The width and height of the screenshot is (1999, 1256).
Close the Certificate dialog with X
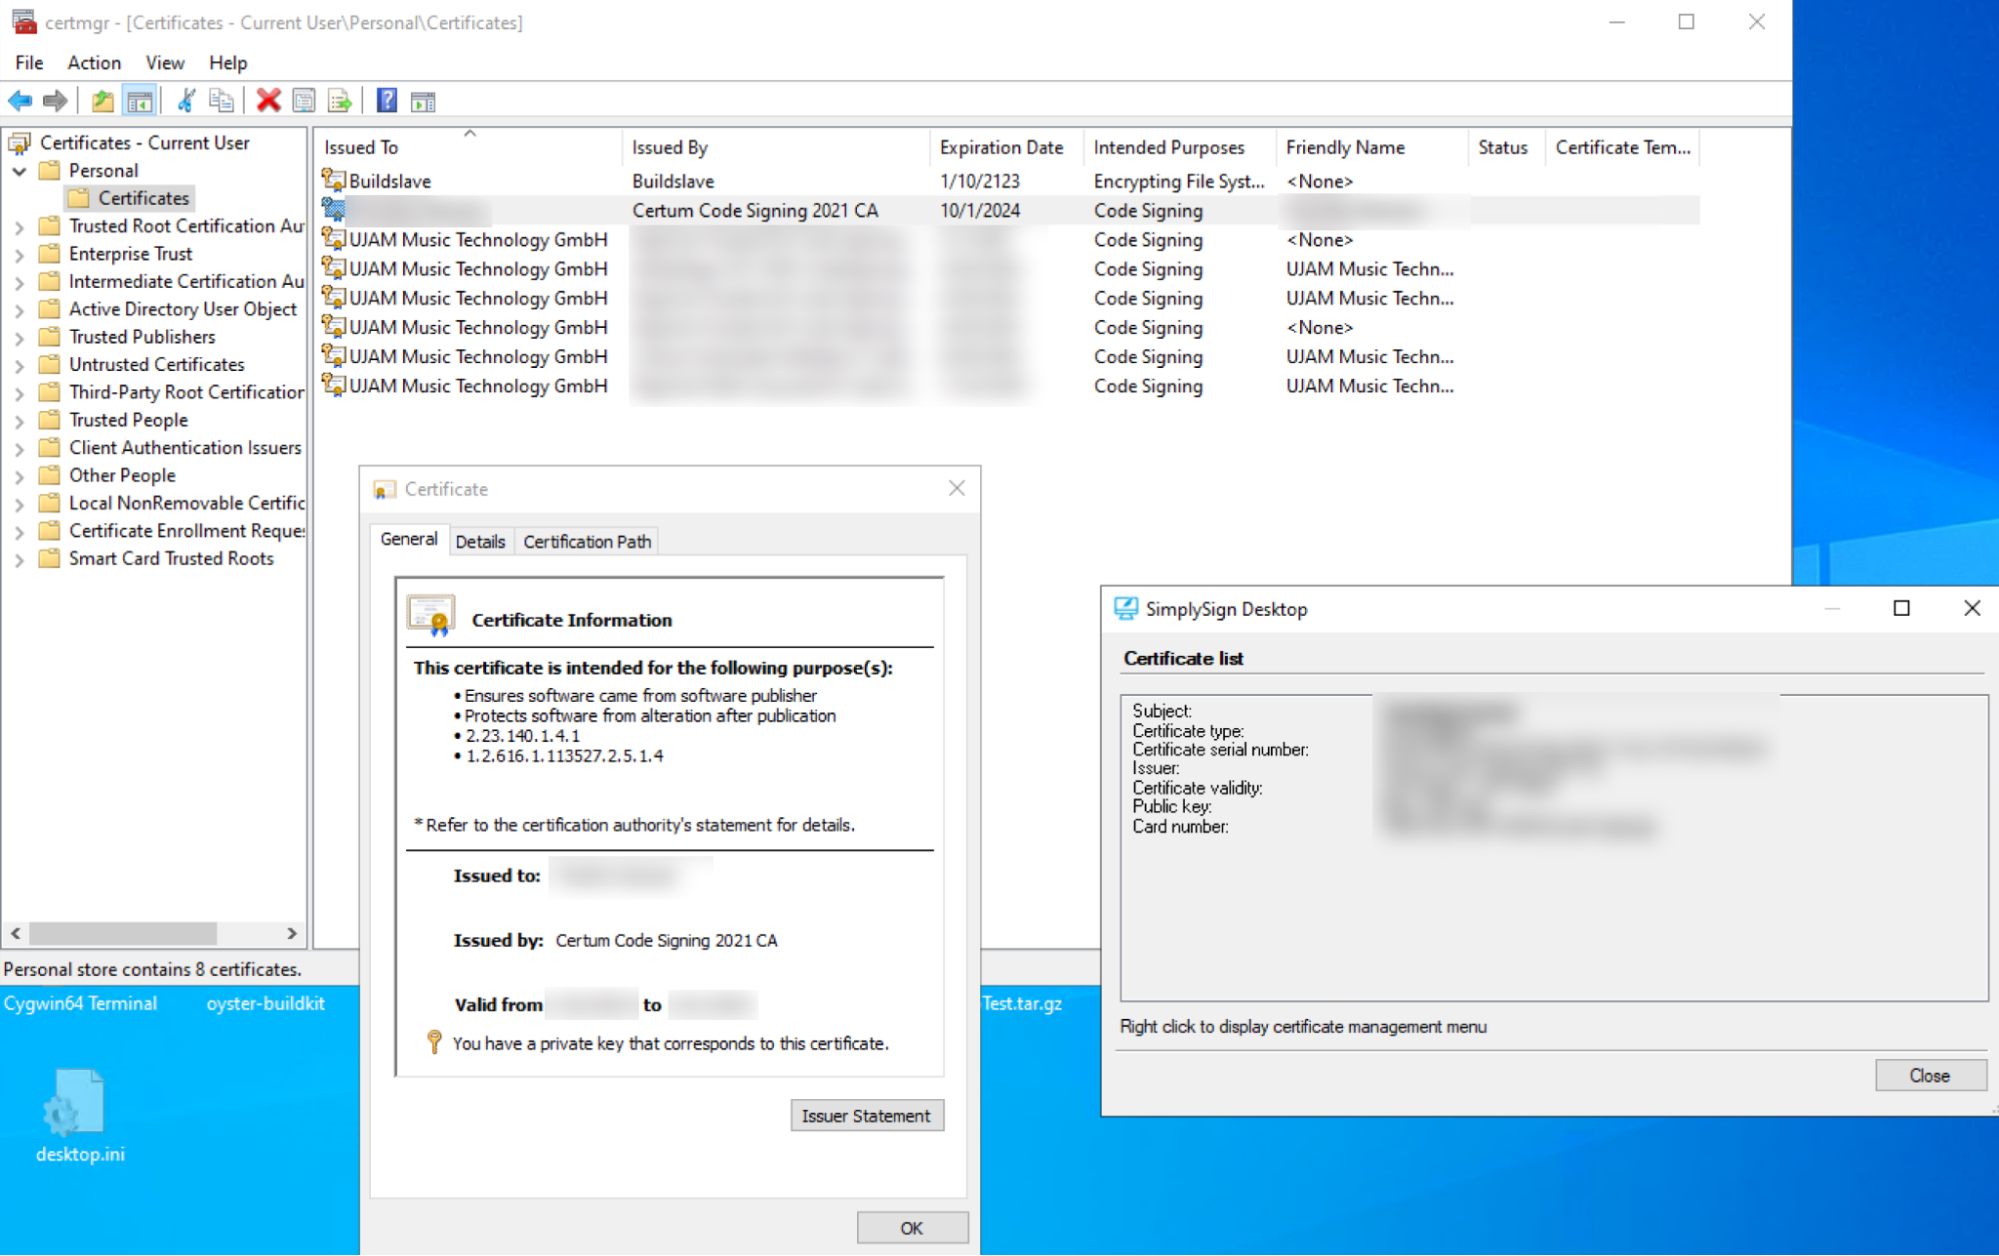coord(957,488)
